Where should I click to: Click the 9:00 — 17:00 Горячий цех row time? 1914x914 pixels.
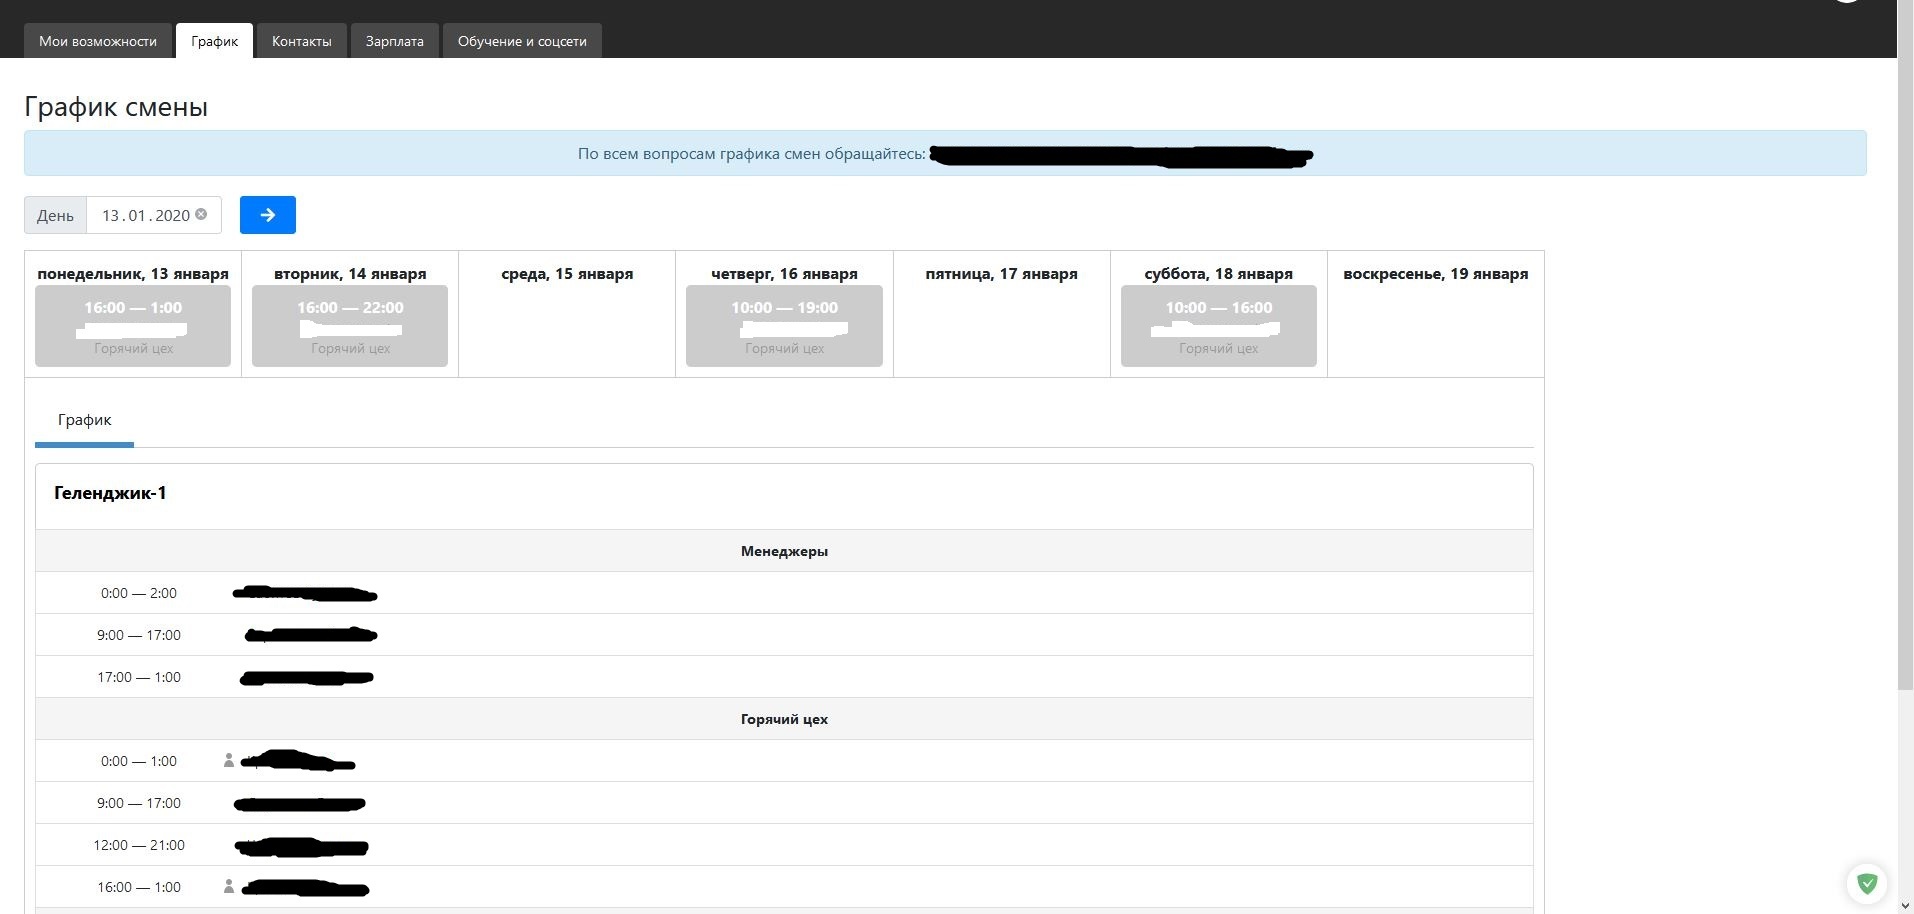coord(139,803)
